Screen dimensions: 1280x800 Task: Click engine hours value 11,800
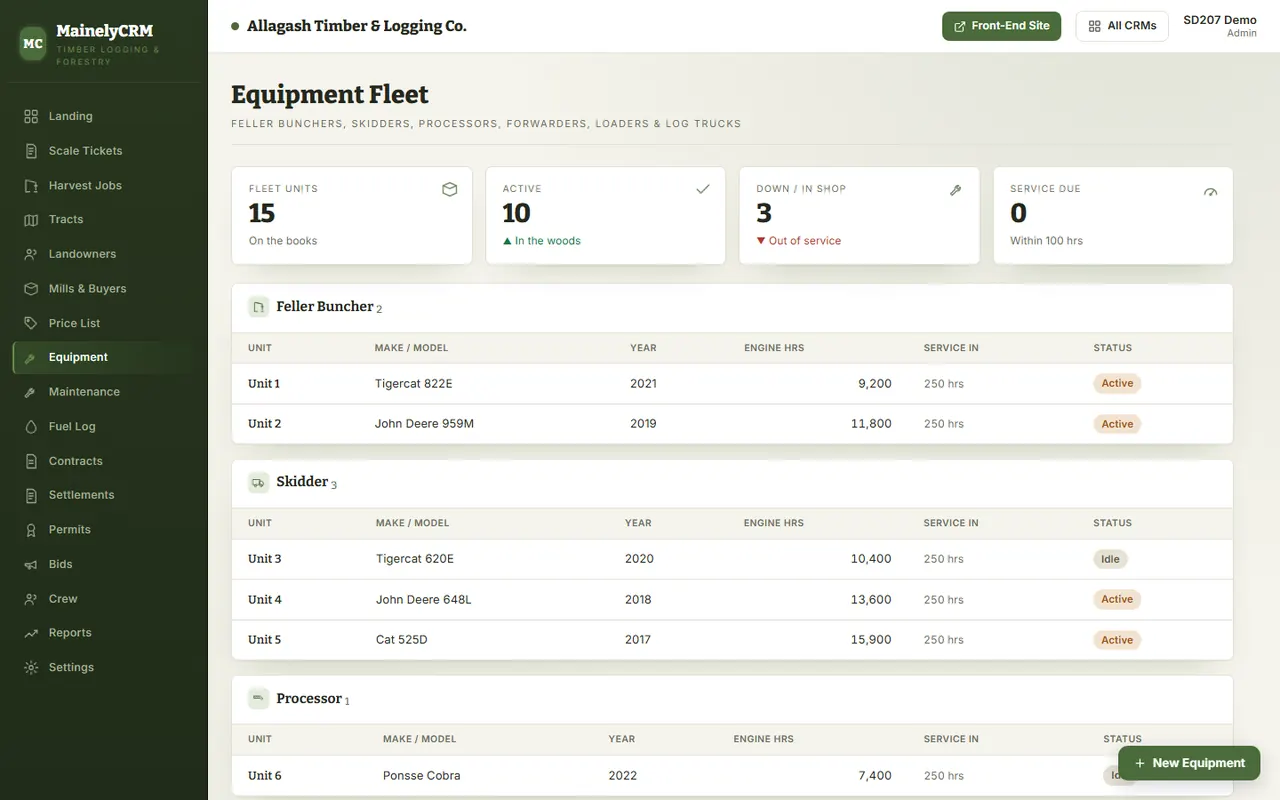click(871, 424)
